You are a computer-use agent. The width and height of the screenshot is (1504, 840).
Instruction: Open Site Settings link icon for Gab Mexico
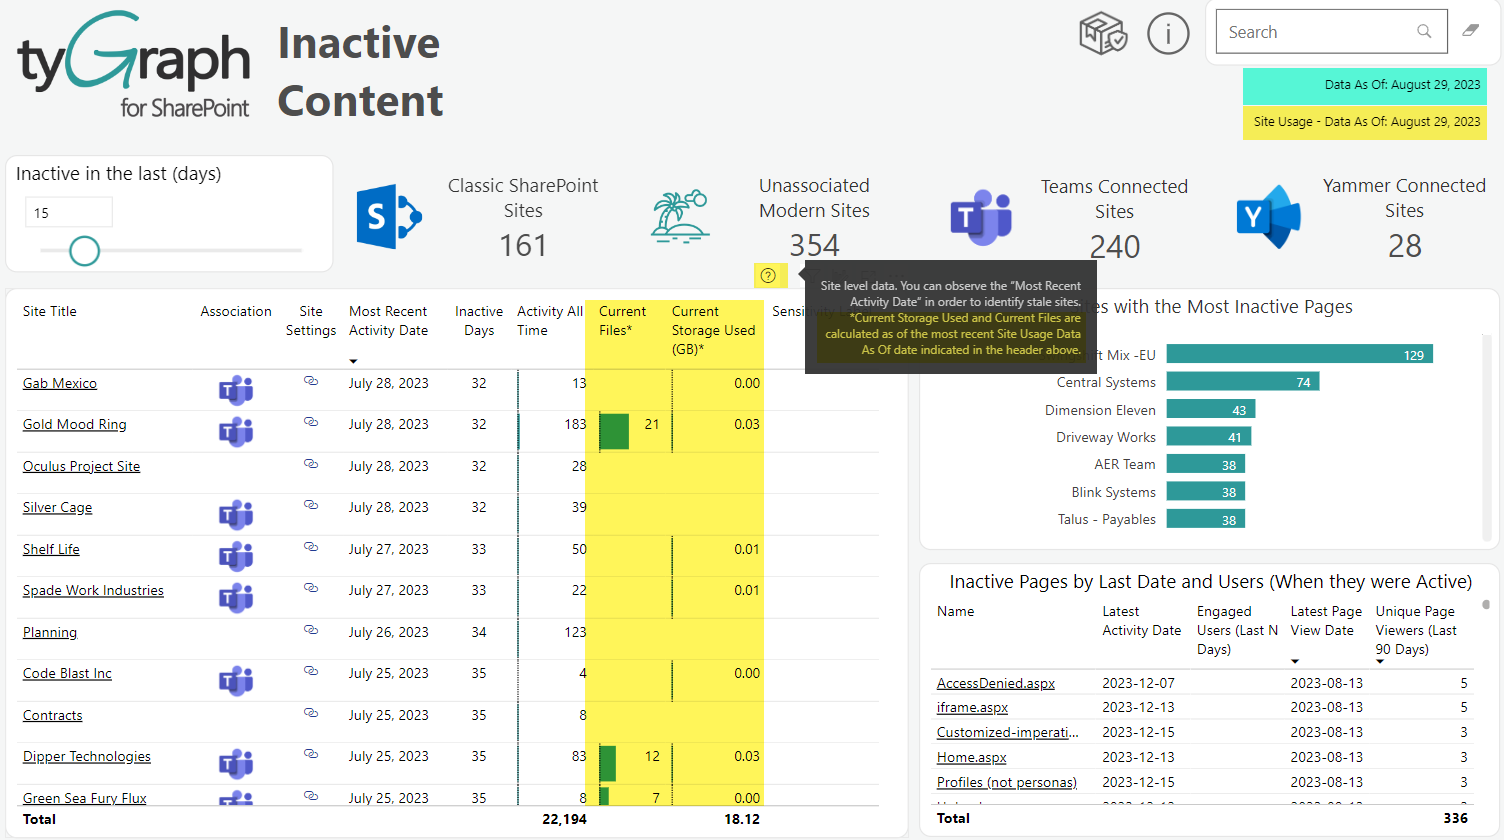pyautogui.click(x=311, y=381)
